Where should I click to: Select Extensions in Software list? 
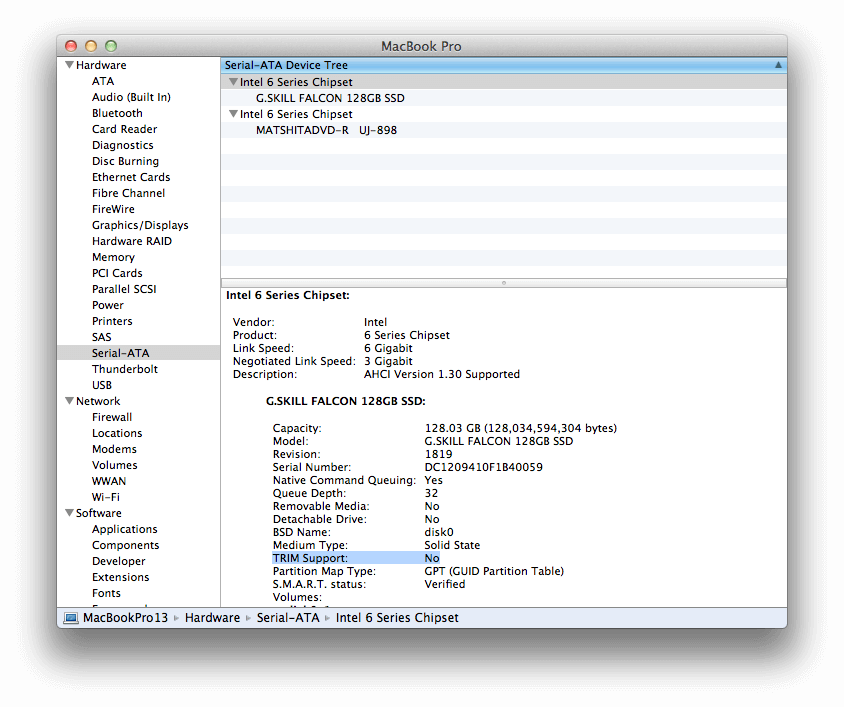pos(120,577)
